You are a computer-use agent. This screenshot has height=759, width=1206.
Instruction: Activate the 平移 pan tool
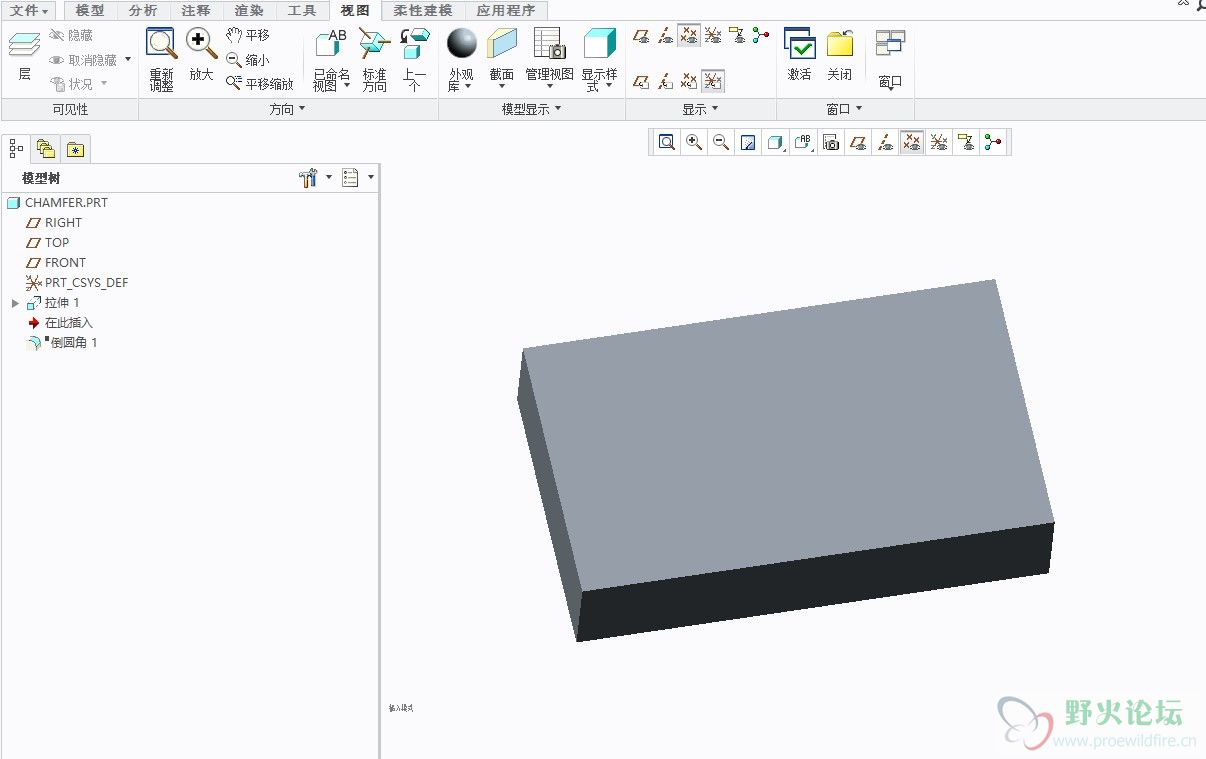[247, 35]
